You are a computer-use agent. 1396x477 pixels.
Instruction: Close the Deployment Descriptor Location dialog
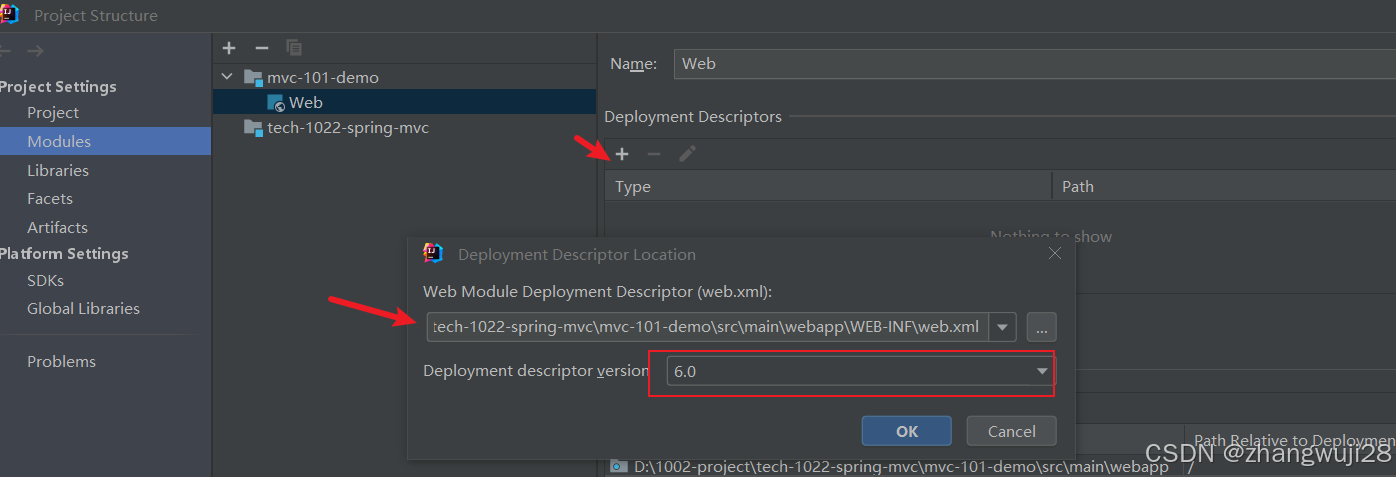coord(1054,254)
